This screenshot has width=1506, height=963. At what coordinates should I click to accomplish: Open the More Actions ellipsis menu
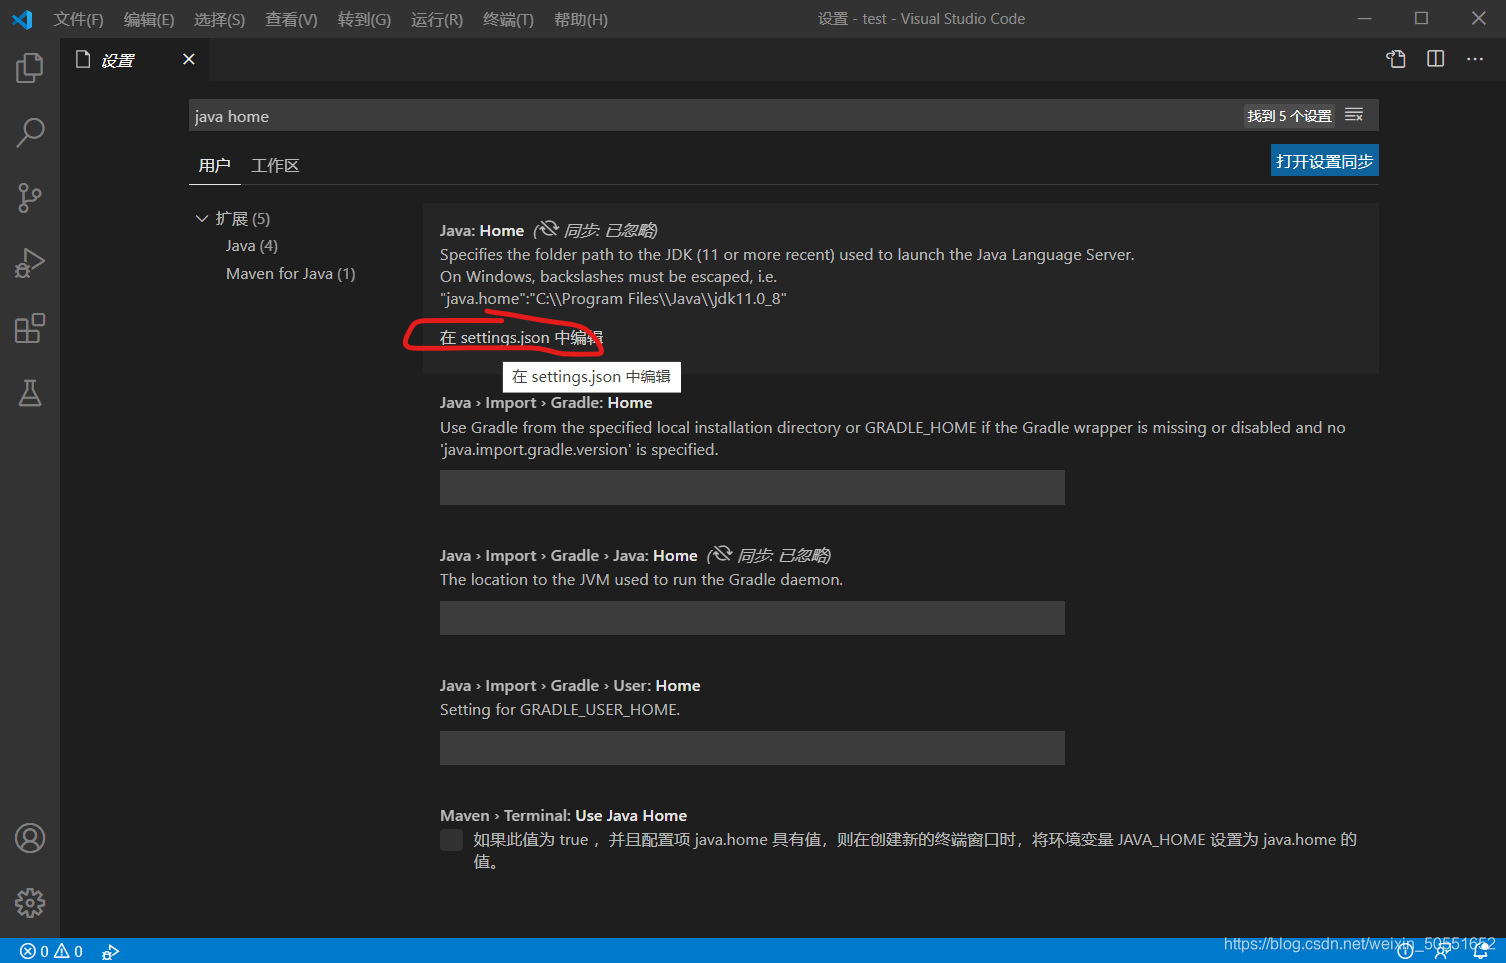coord(1475,59)
